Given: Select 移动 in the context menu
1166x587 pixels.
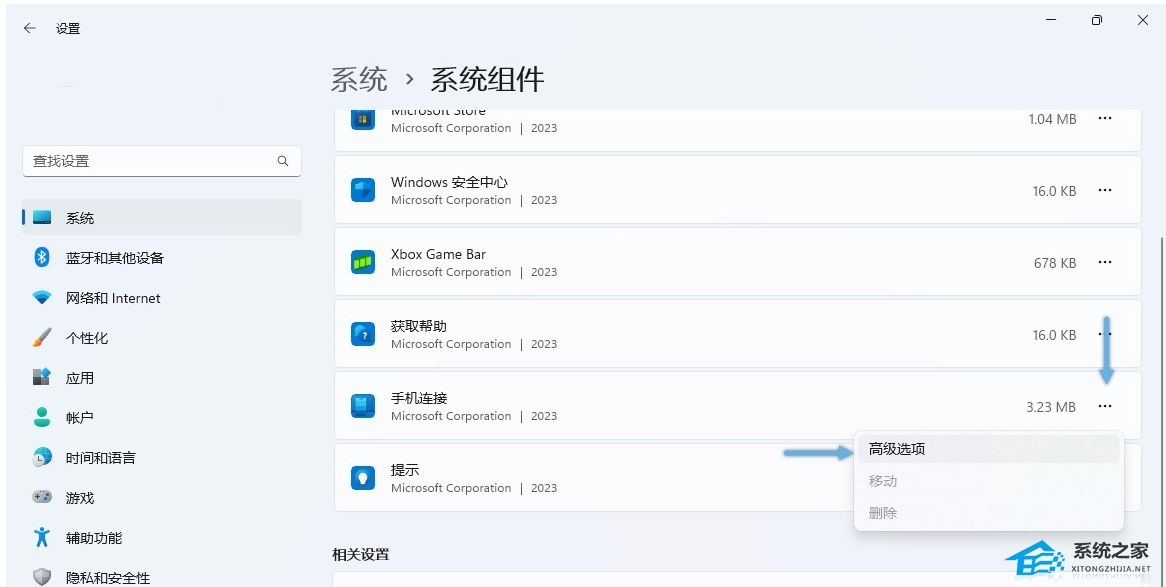Looking at the screenshot, I should click(x=988, y=481).
